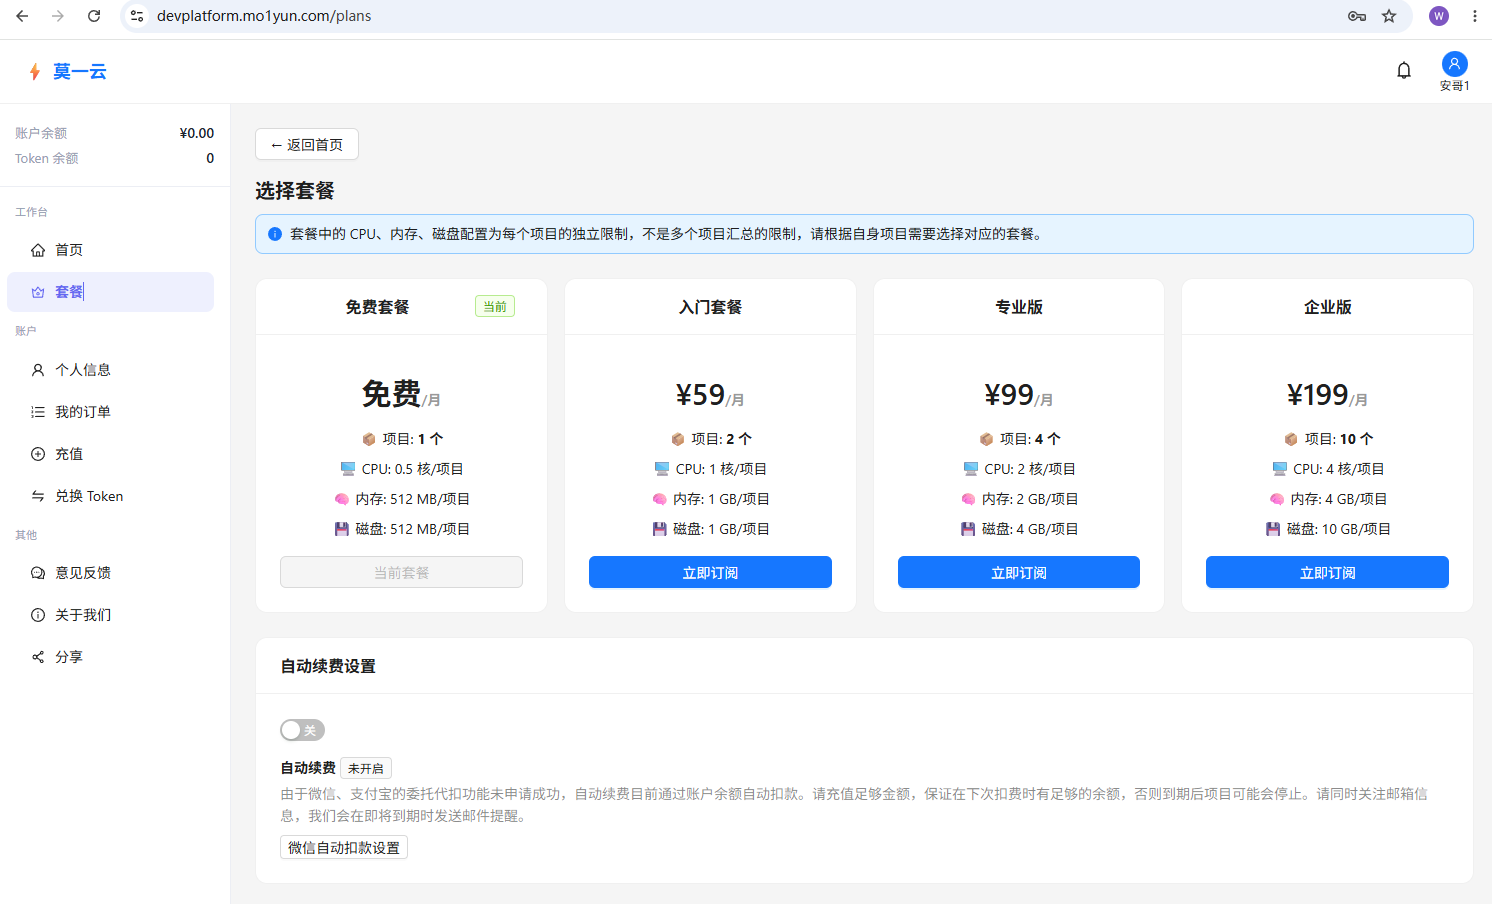Click the address bar URL
The width and height of the screenshot is (1492, 904).
(264, 16)
